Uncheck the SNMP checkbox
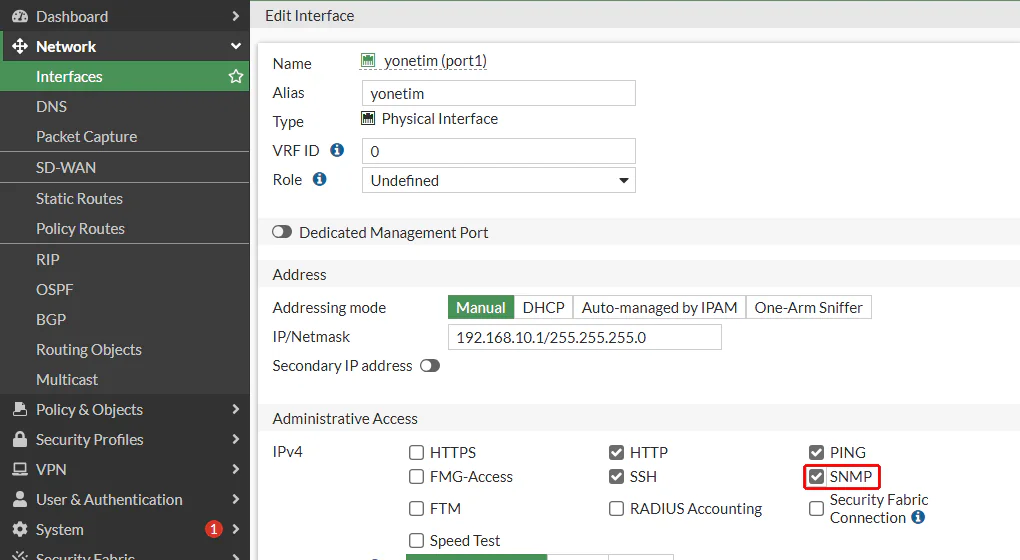 point(816,477)
